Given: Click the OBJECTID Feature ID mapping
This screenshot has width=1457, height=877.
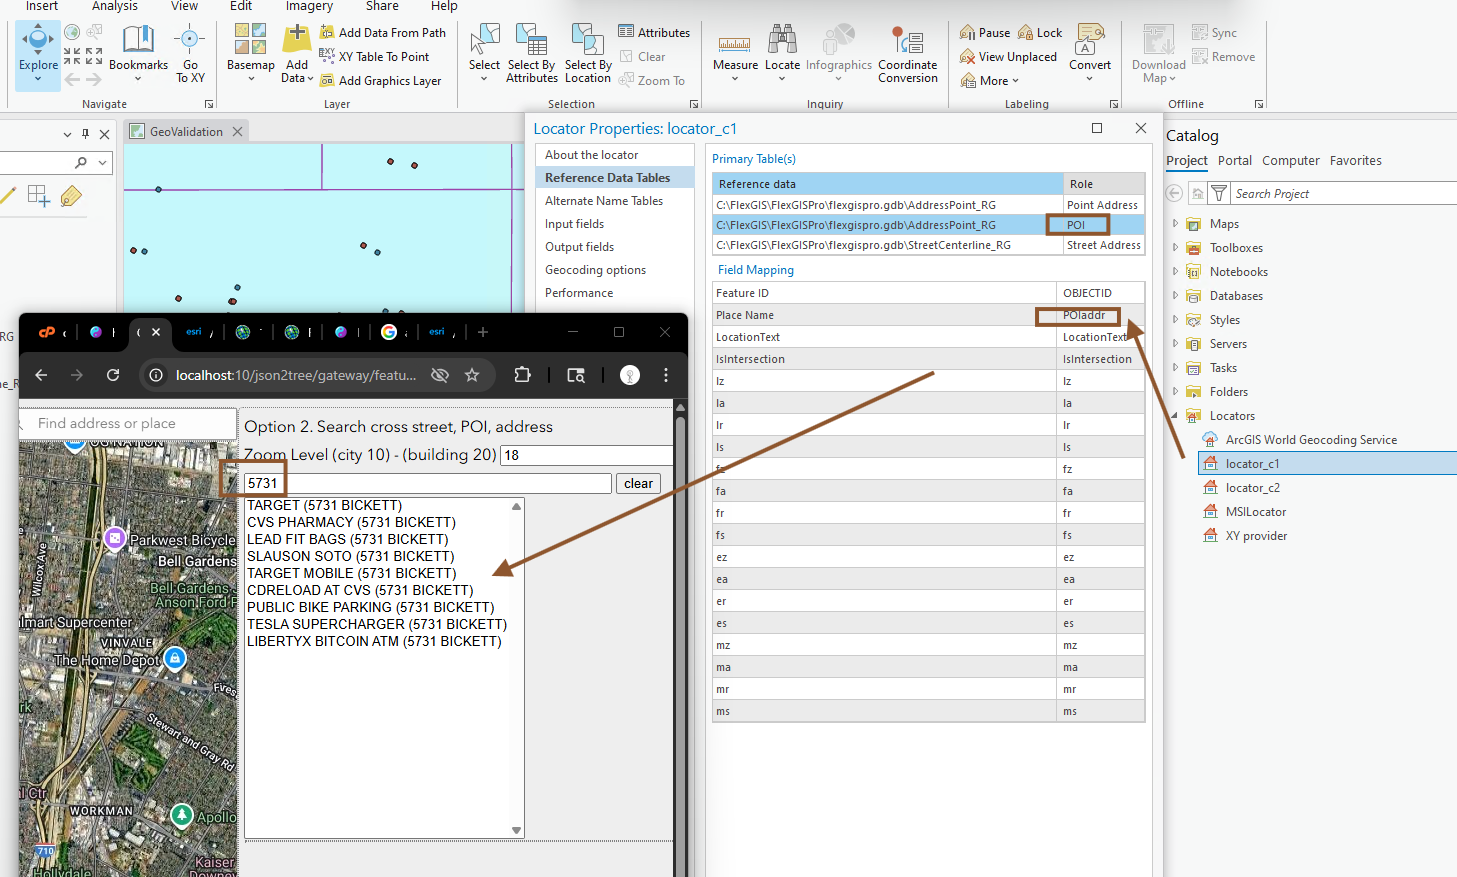Looking at the screenshot, I should click(x=1100, y=293).
